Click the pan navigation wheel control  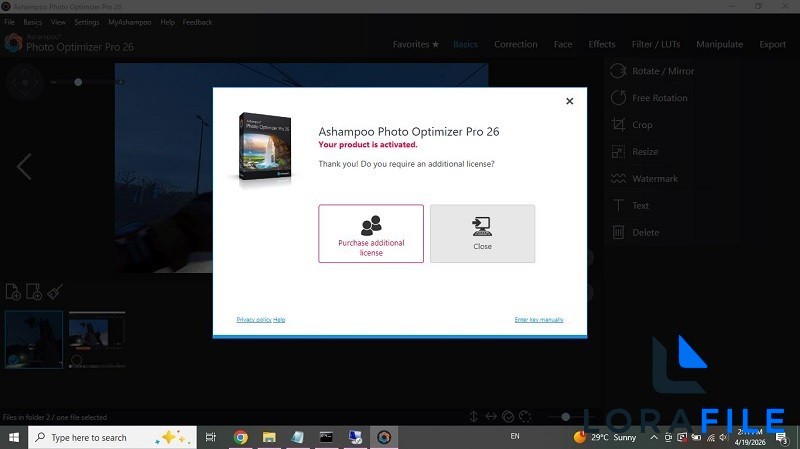click(x=24, y=82)
